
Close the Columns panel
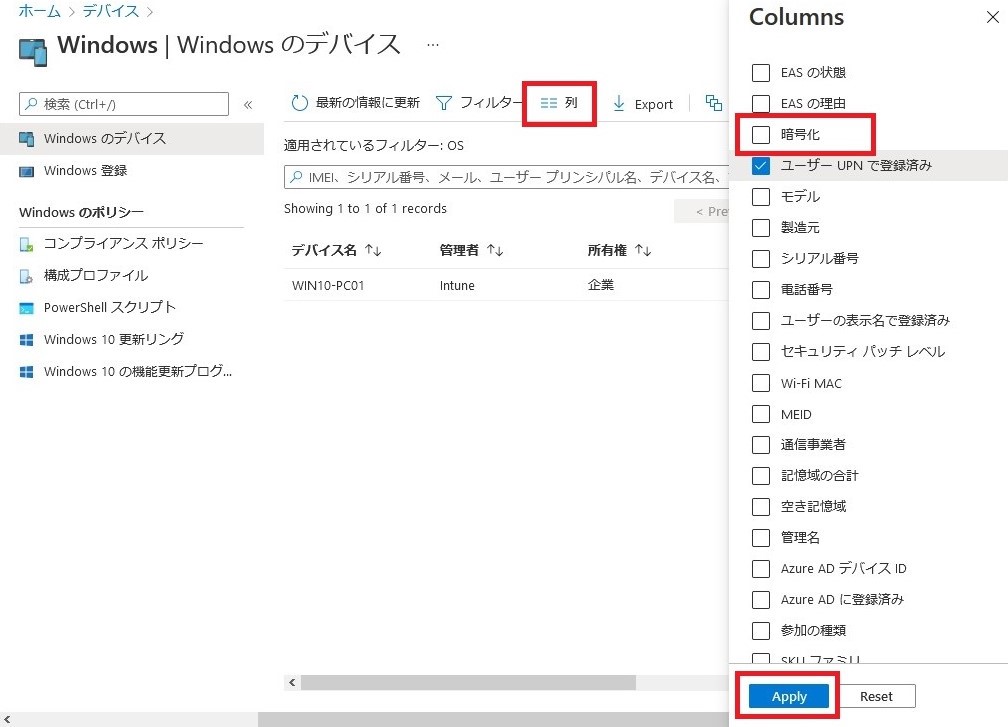coord(993,17)
